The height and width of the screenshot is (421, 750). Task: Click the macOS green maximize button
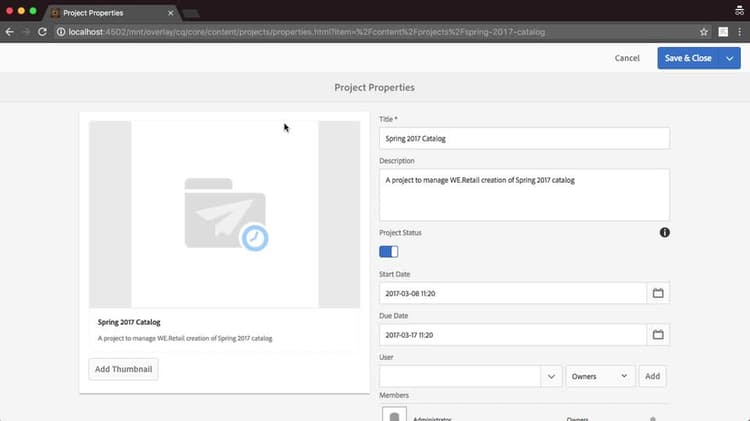pyautogui.click(x=33, y=11)
